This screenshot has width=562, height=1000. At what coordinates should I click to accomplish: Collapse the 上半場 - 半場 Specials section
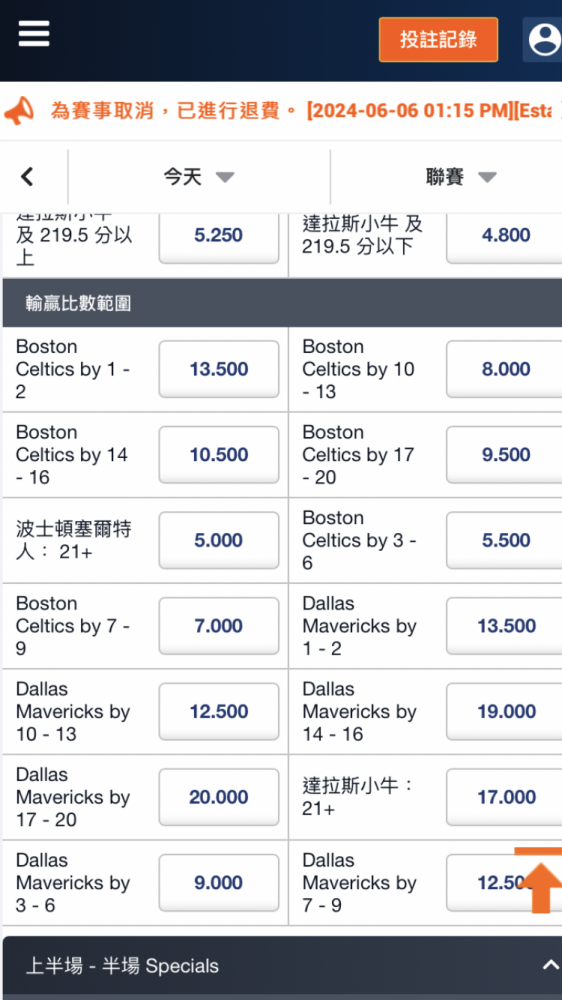click(551, 965)
